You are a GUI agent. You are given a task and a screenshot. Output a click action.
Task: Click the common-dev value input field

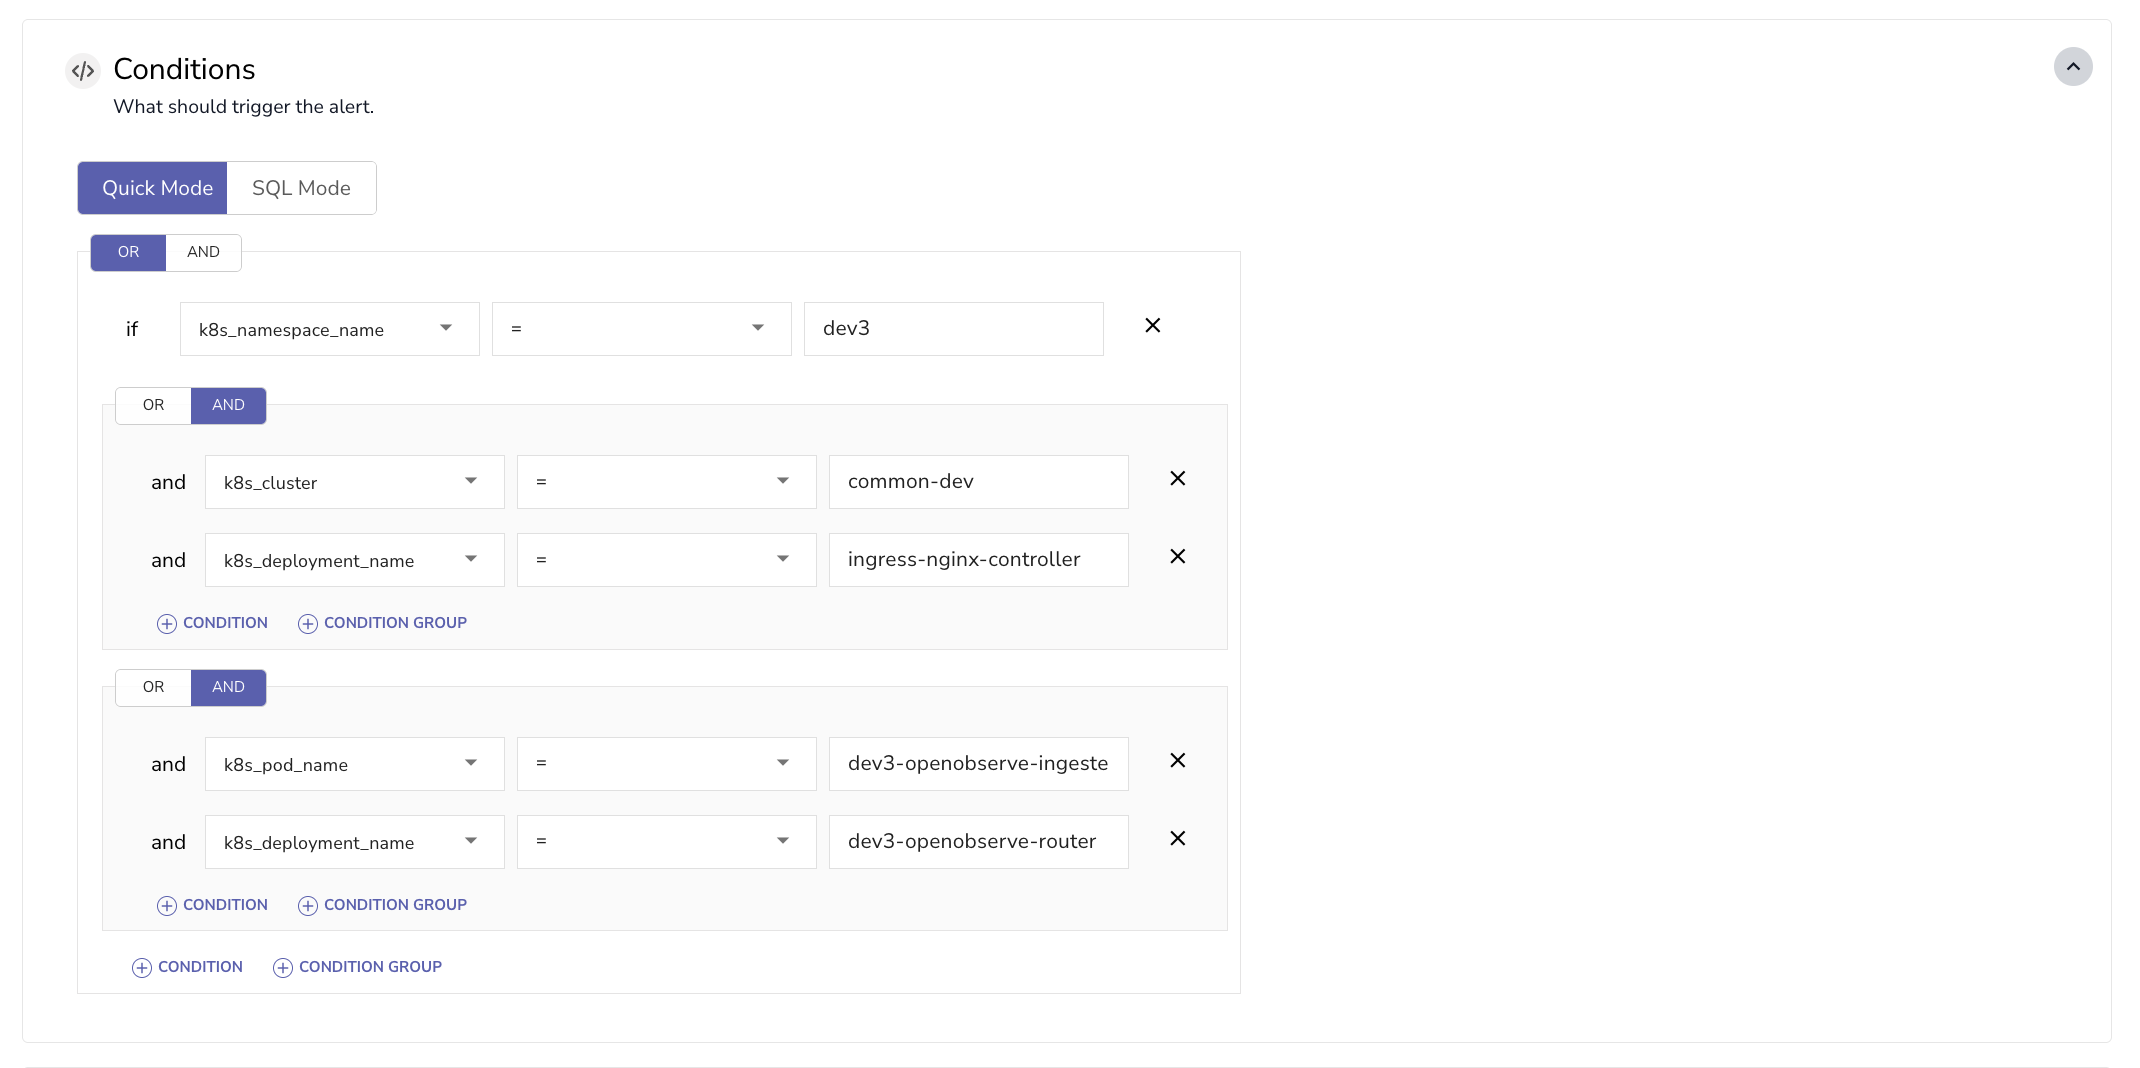point(978,482)
